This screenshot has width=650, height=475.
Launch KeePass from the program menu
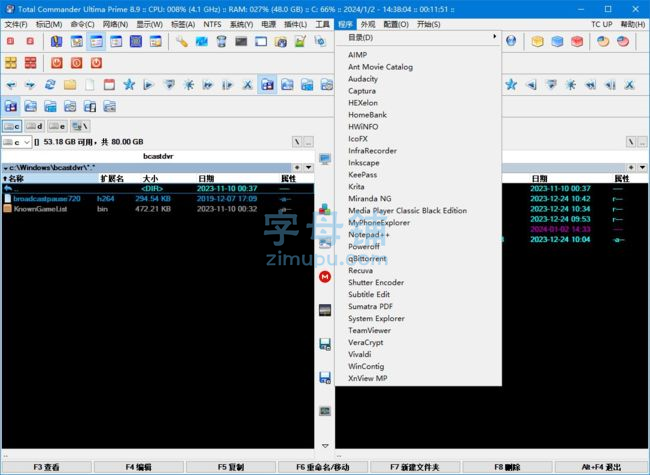click(418, 174)
